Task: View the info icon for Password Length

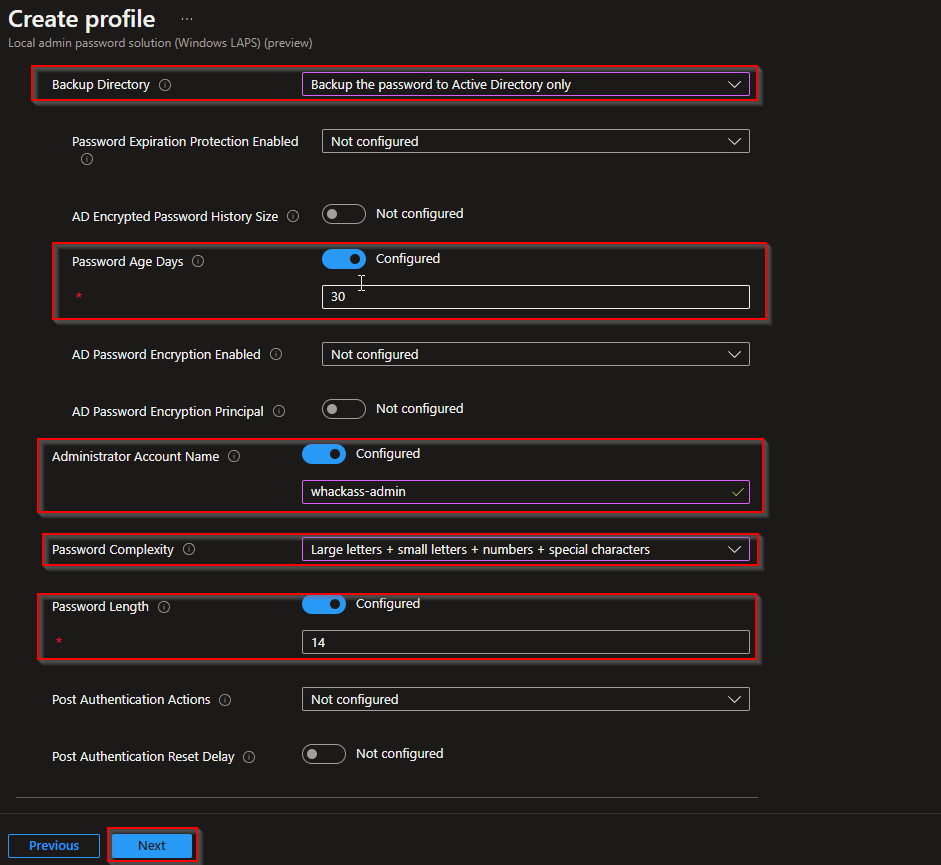Action: tap(164, 605)
